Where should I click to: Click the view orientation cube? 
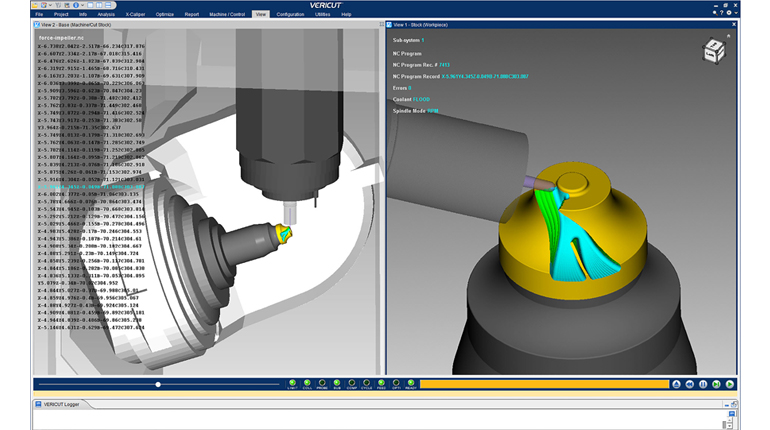(712, 51)
